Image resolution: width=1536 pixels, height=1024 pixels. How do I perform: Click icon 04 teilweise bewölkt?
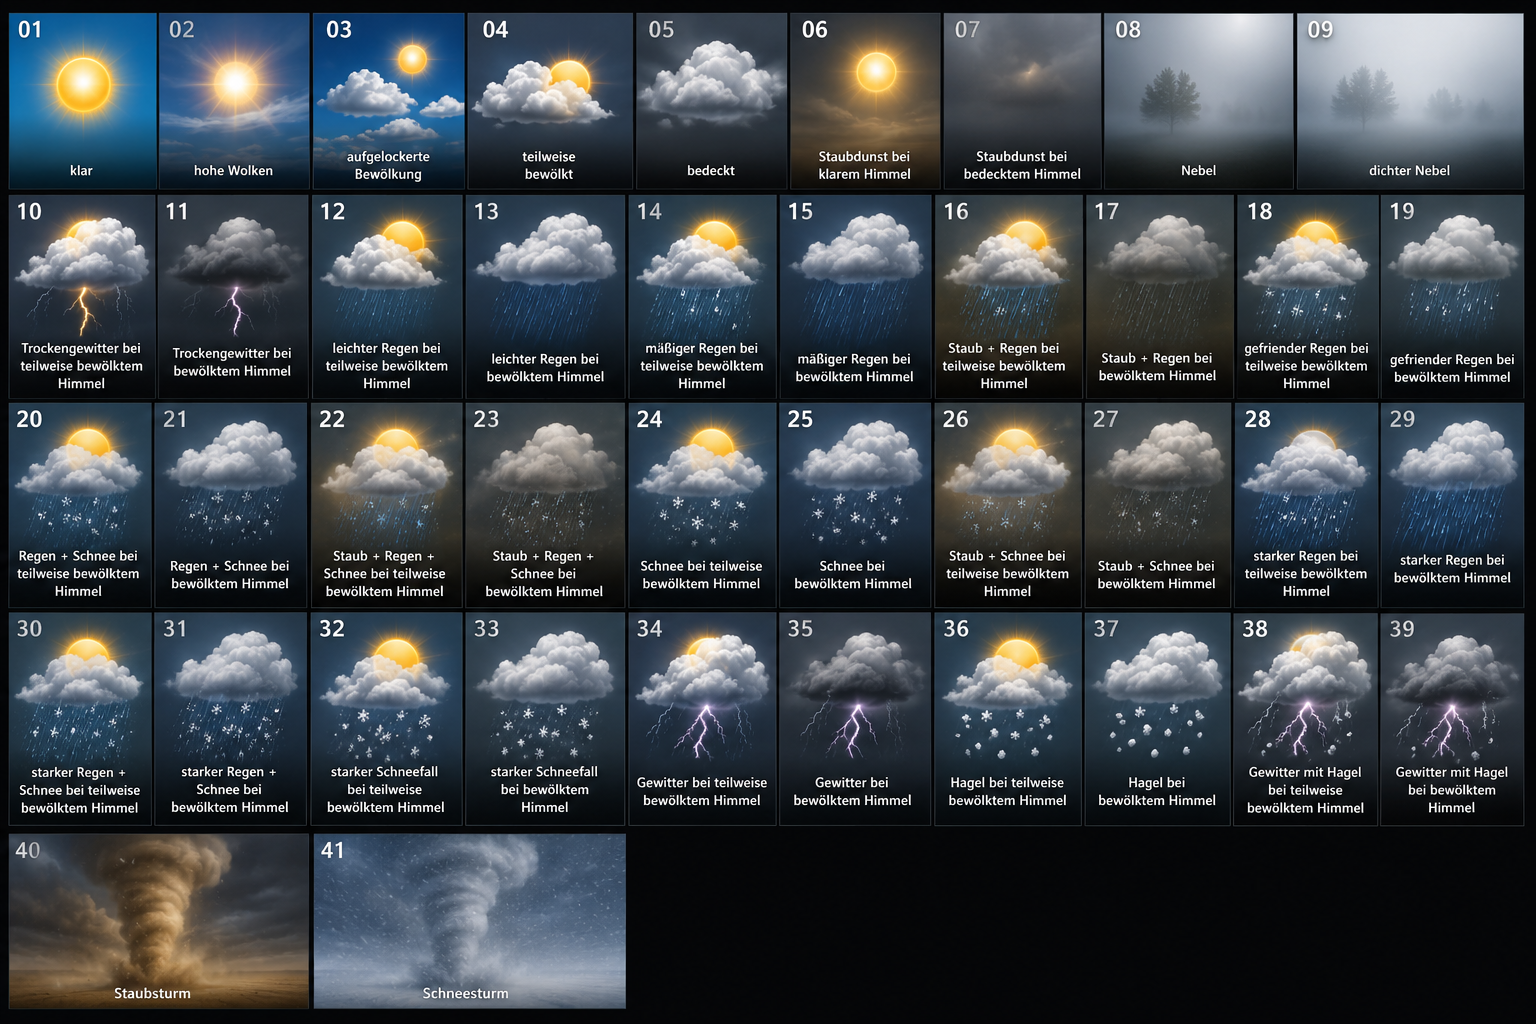click(x=549, y=101)
